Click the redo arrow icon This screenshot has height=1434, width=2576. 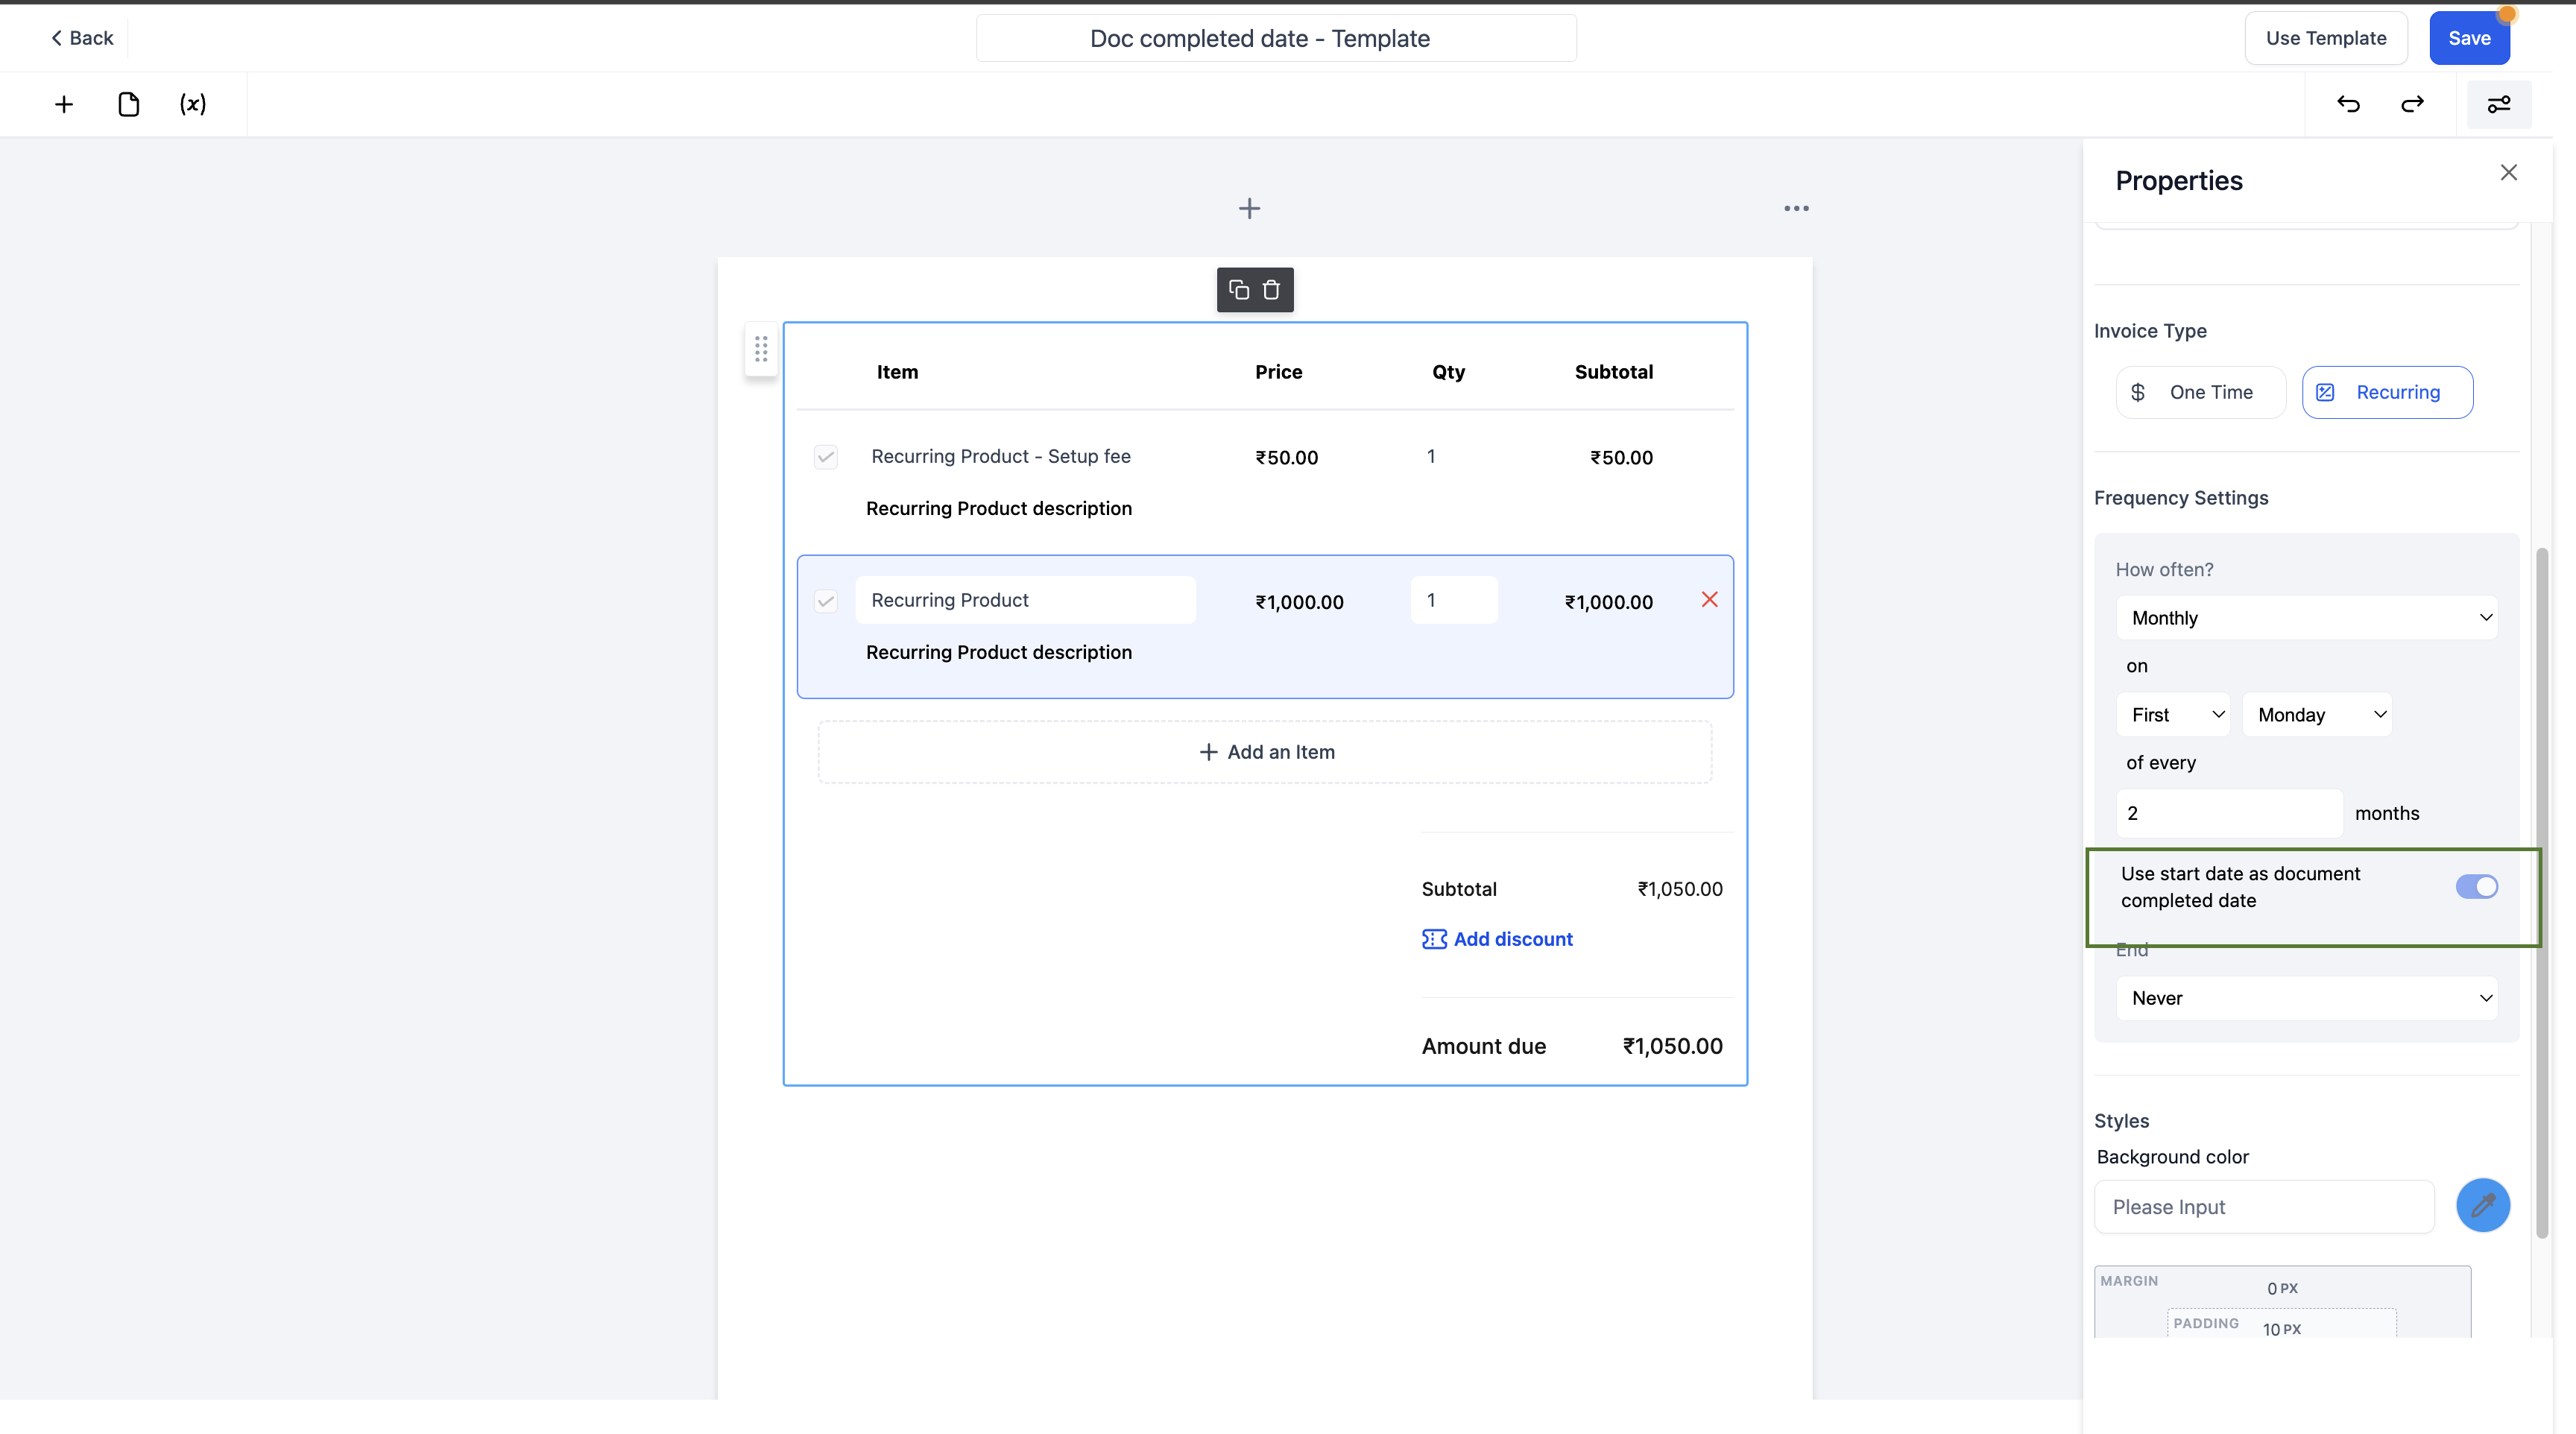pos(2412,104)
